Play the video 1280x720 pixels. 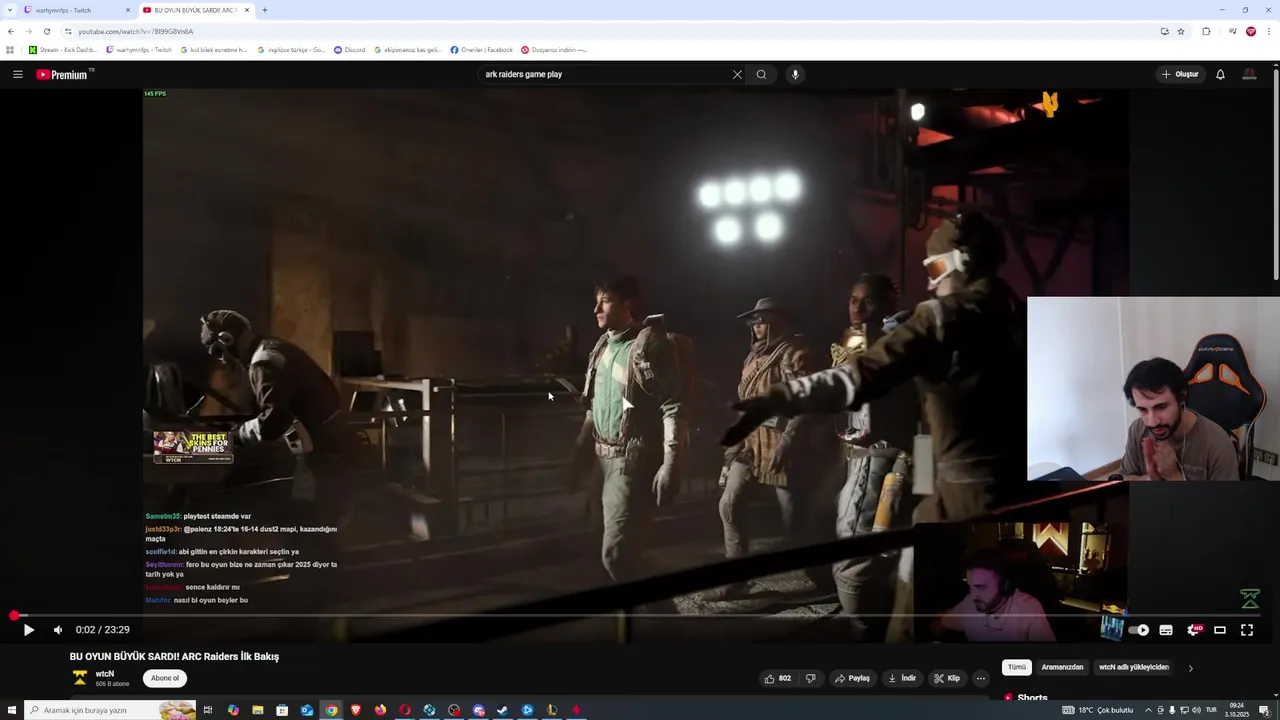28,630
